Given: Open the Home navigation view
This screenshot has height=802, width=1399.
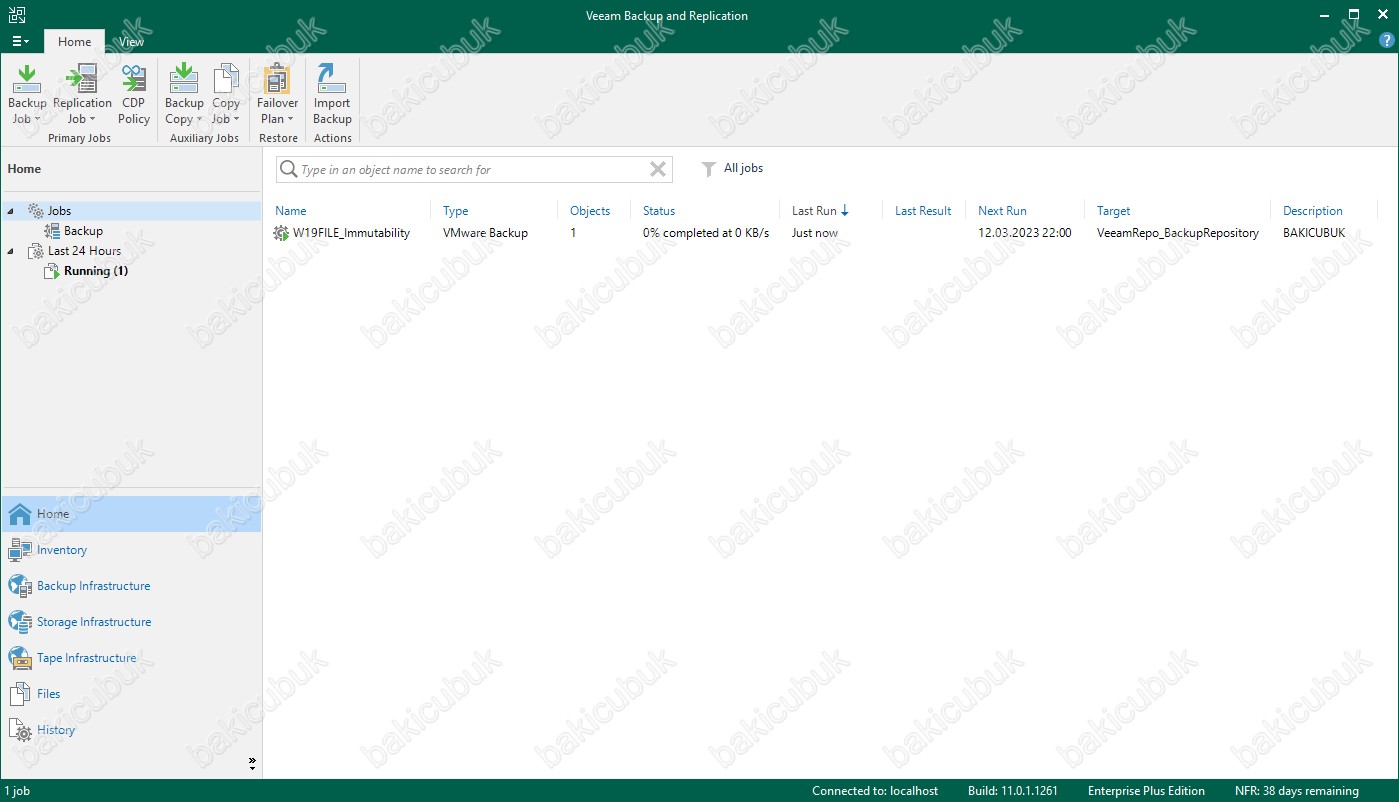Looking at the screenshot, I should [x=131, y=514].
